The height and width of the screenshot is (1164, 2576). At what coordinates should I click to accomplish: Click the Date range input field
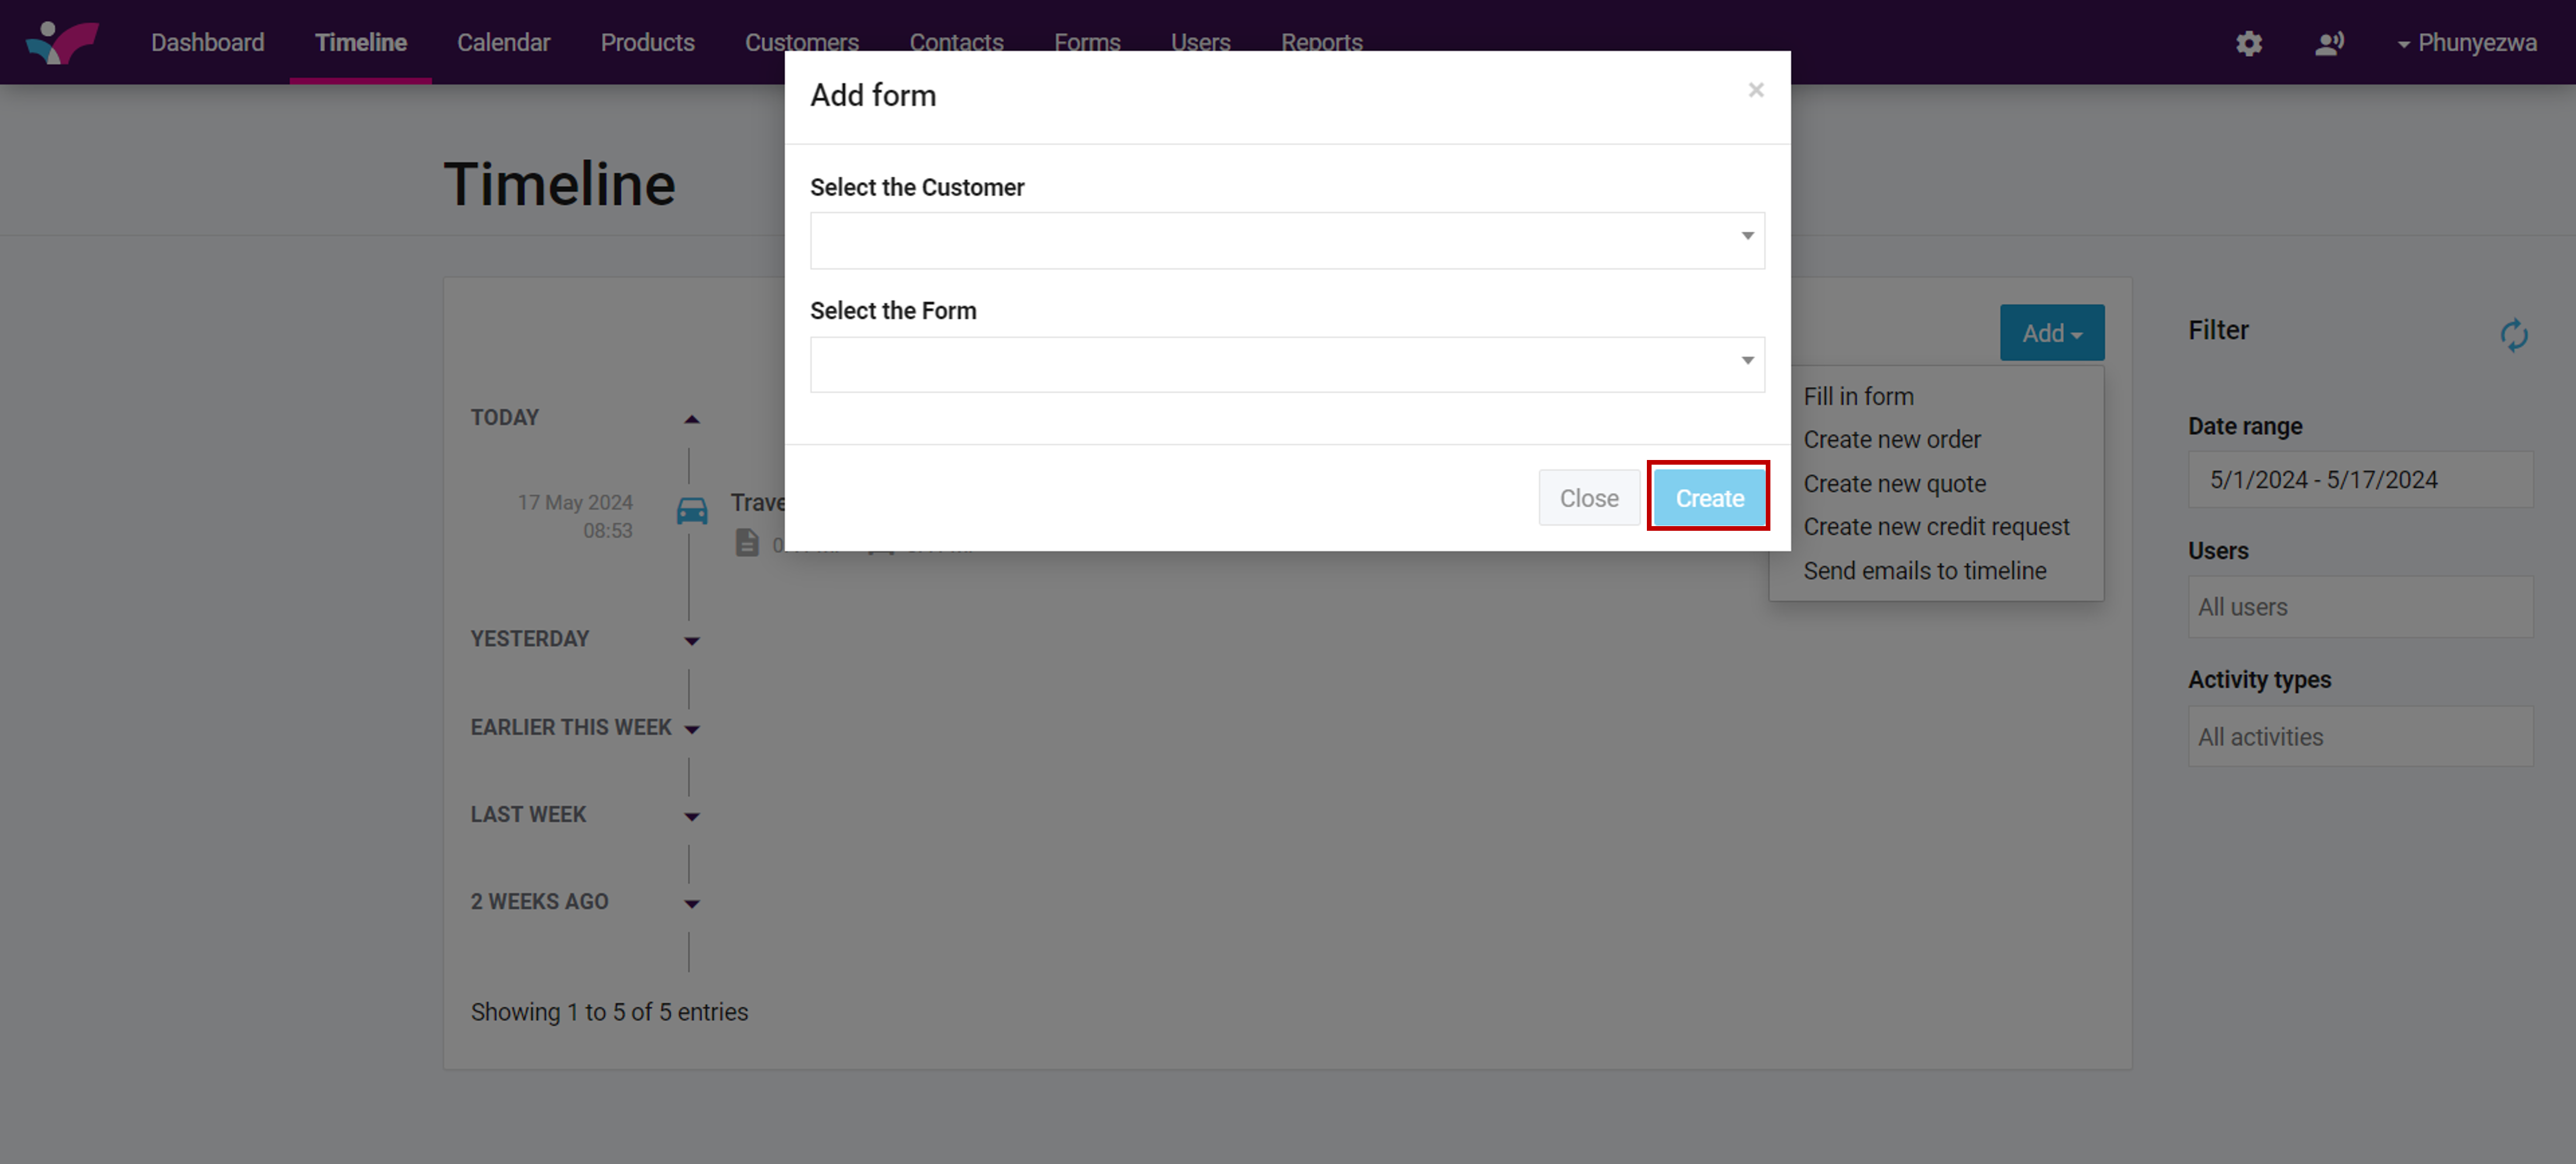[2359, 480]
